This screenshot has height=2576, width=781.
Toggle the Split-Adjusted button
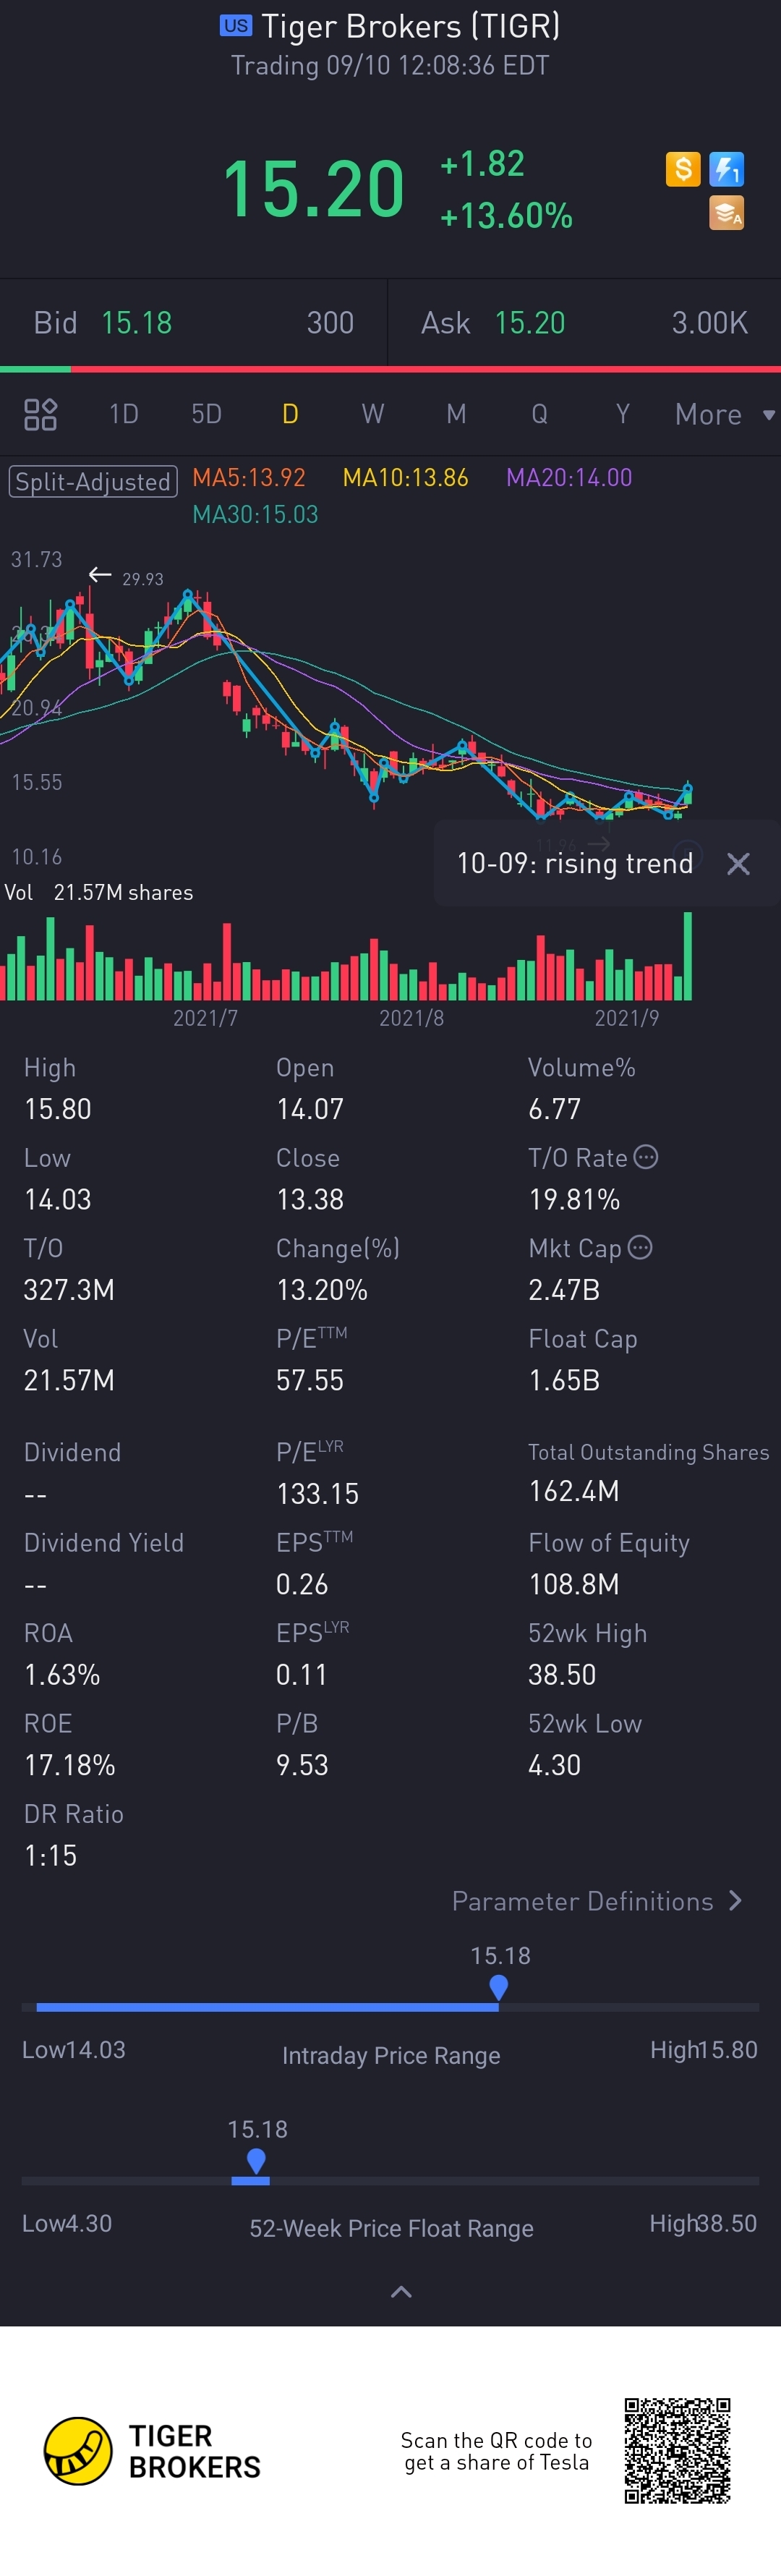pos(93,481)
